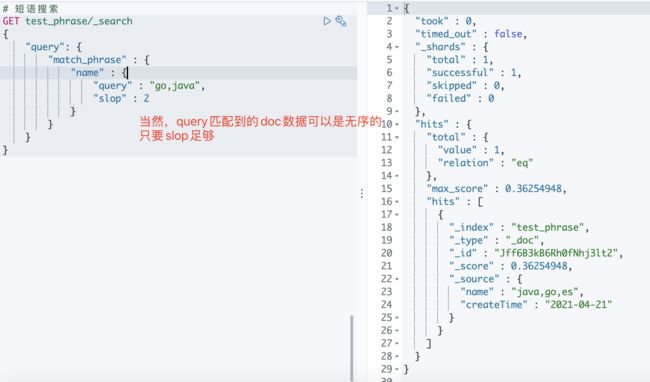Screen dimensions: 650x382
Task: Click the "createTime" value "2021-04-21"
Action: 578,305
